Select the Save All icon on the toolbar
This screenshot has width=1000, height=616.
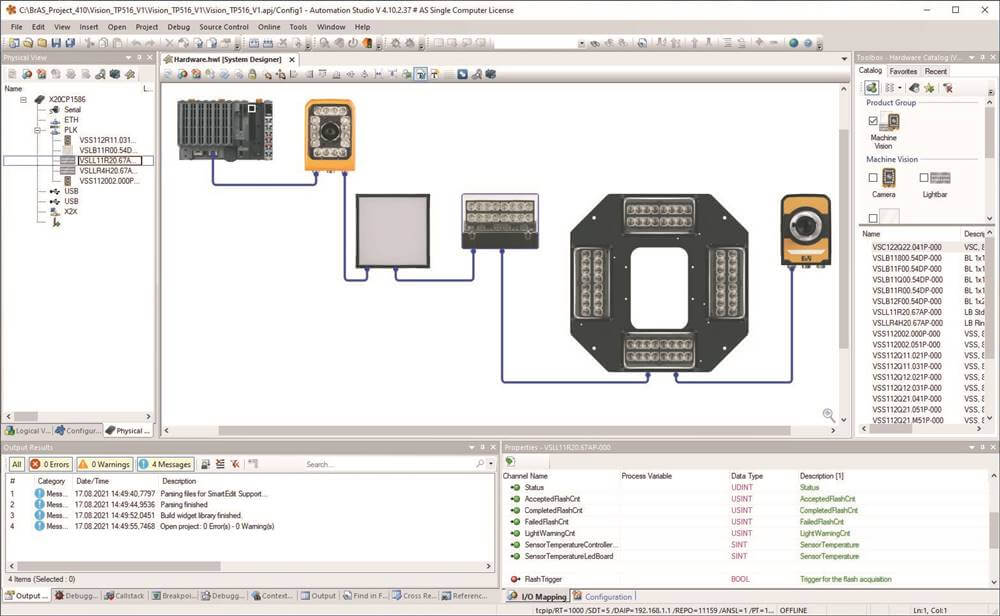[71, 43]
